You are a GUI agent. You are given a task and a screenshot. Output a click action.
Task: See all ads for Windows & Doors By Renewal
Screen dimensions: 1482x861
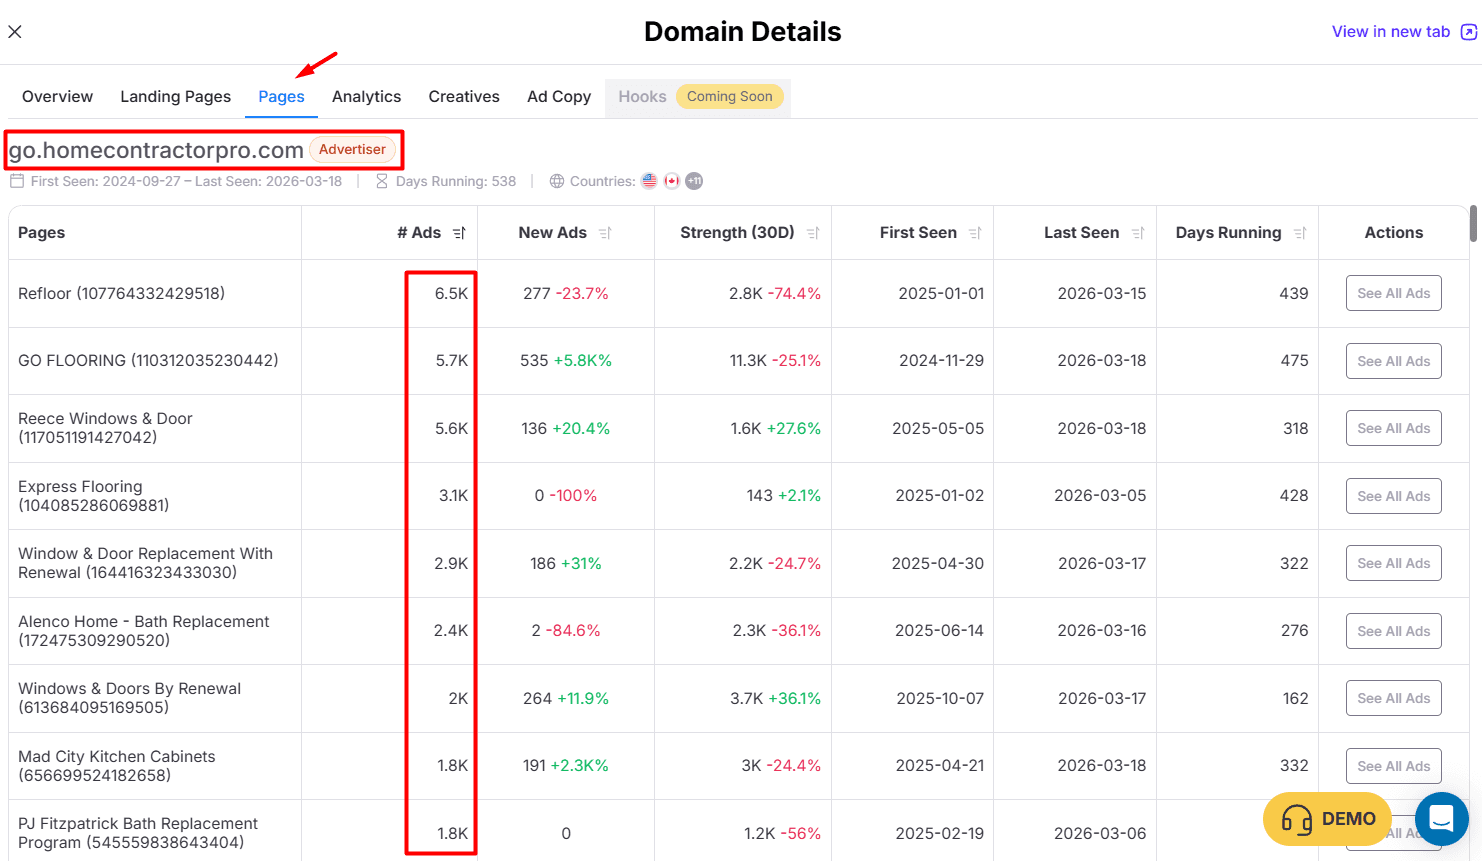click(x=1393, y=699)
